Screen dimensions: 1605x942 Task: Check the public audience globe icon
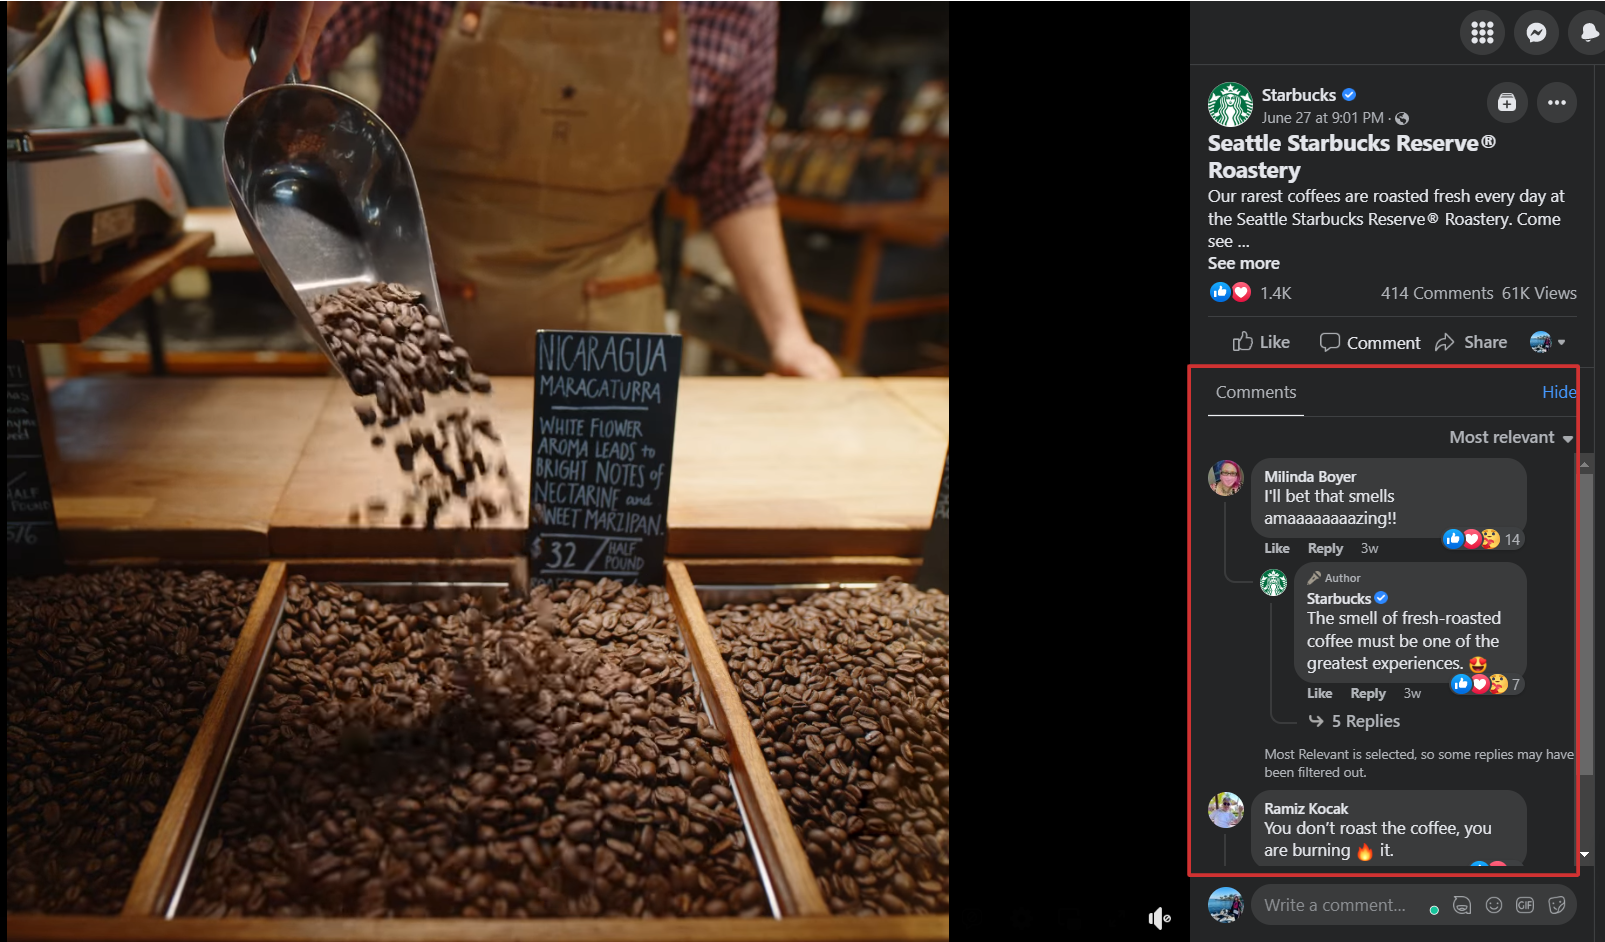coord(1402,119)
